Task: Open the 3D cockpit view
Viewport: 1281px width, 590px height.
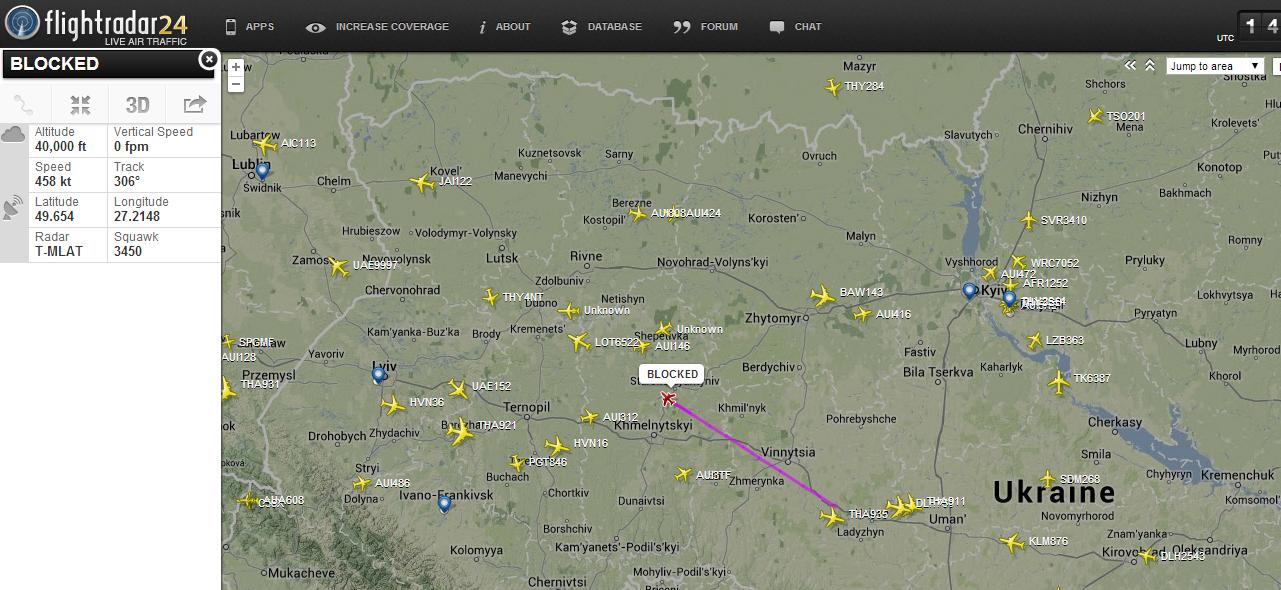Action: pos(137,104)
